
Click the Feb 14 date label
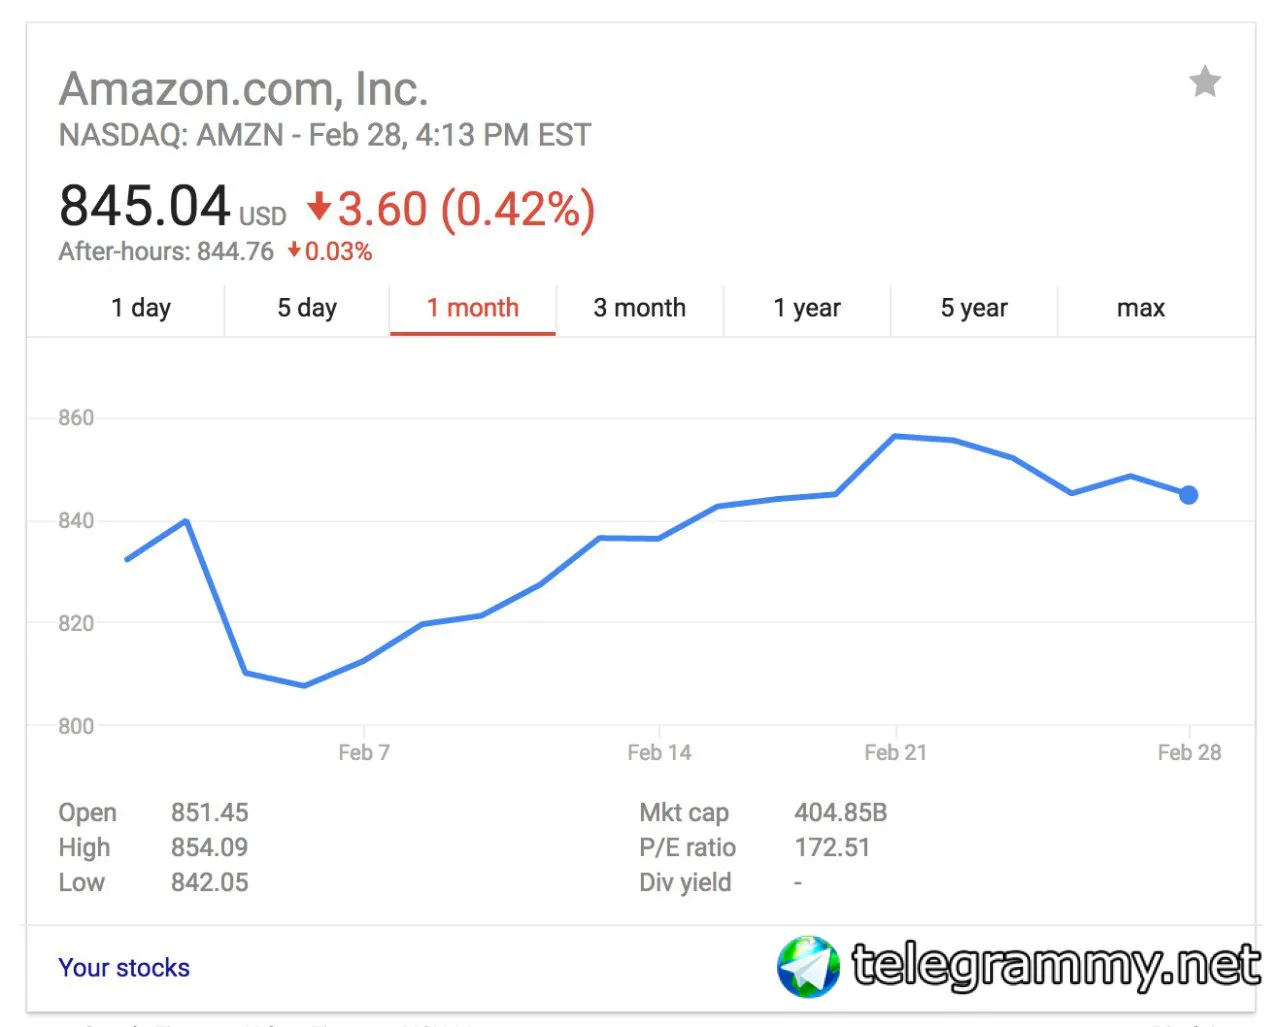[x=659, y=752]
